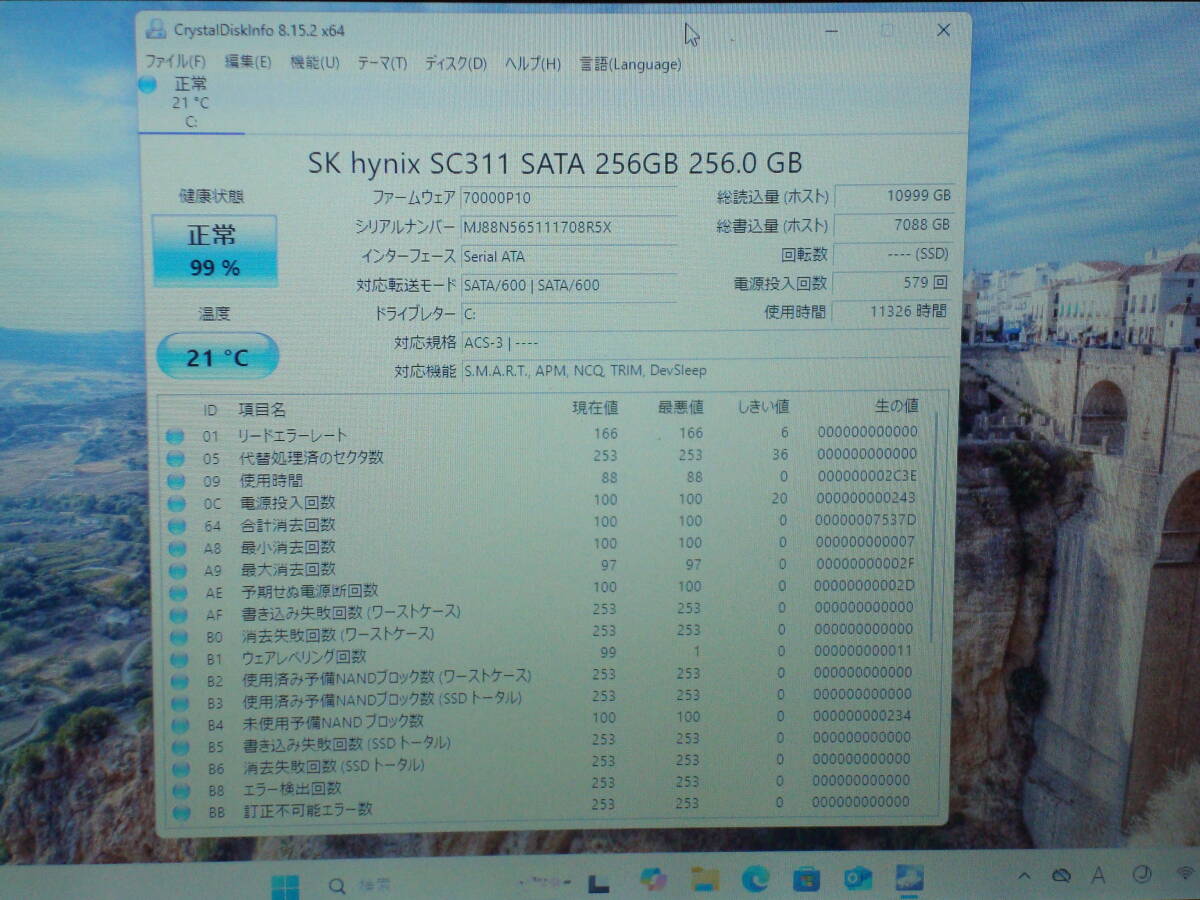Open Outlook from the taskbar

(x=857, y=880)
